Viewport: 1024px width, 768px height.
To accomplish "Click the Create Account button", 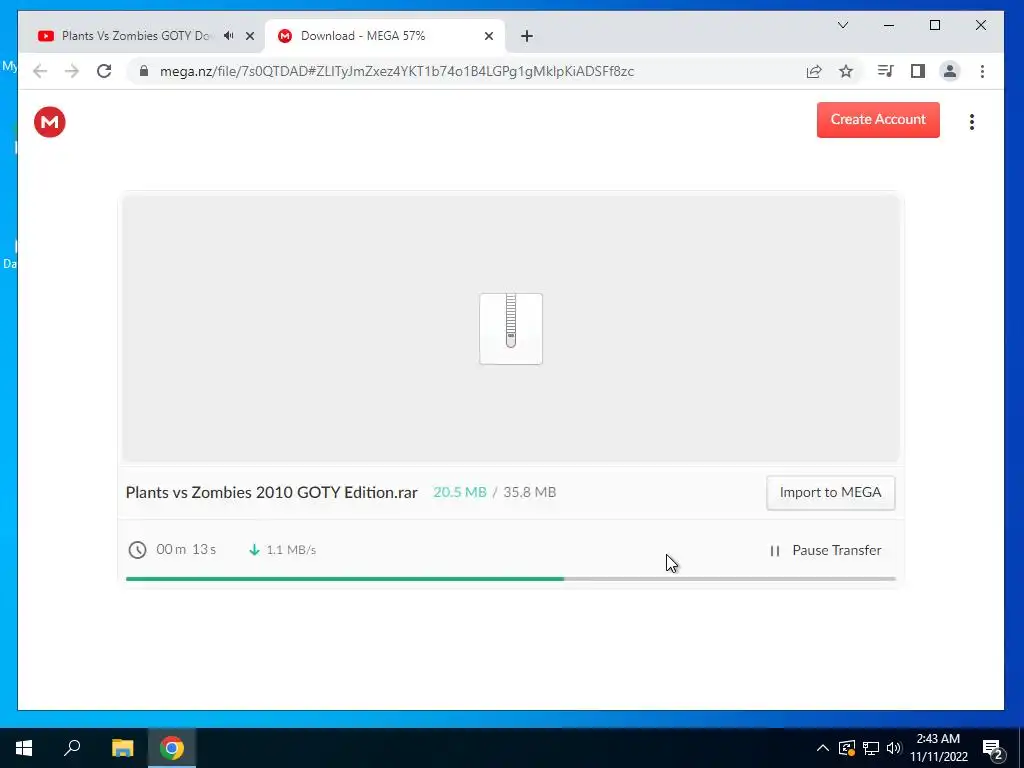I will 878,120.
